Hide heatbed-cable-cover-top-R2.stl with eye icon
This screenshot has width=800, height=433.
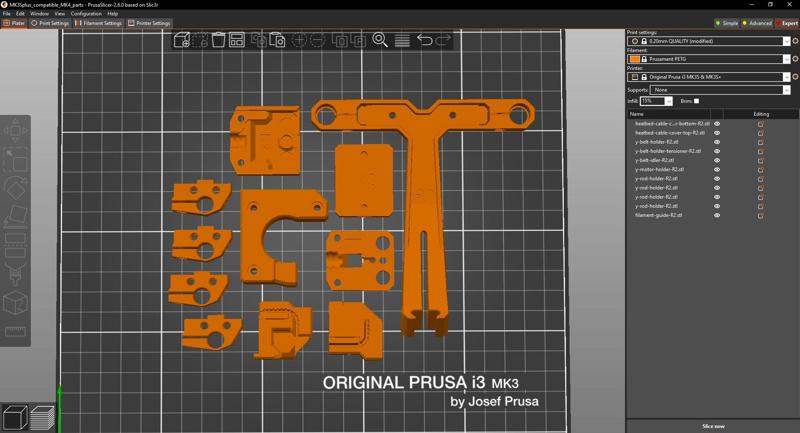pyautogui.click(x=717, y=133)
